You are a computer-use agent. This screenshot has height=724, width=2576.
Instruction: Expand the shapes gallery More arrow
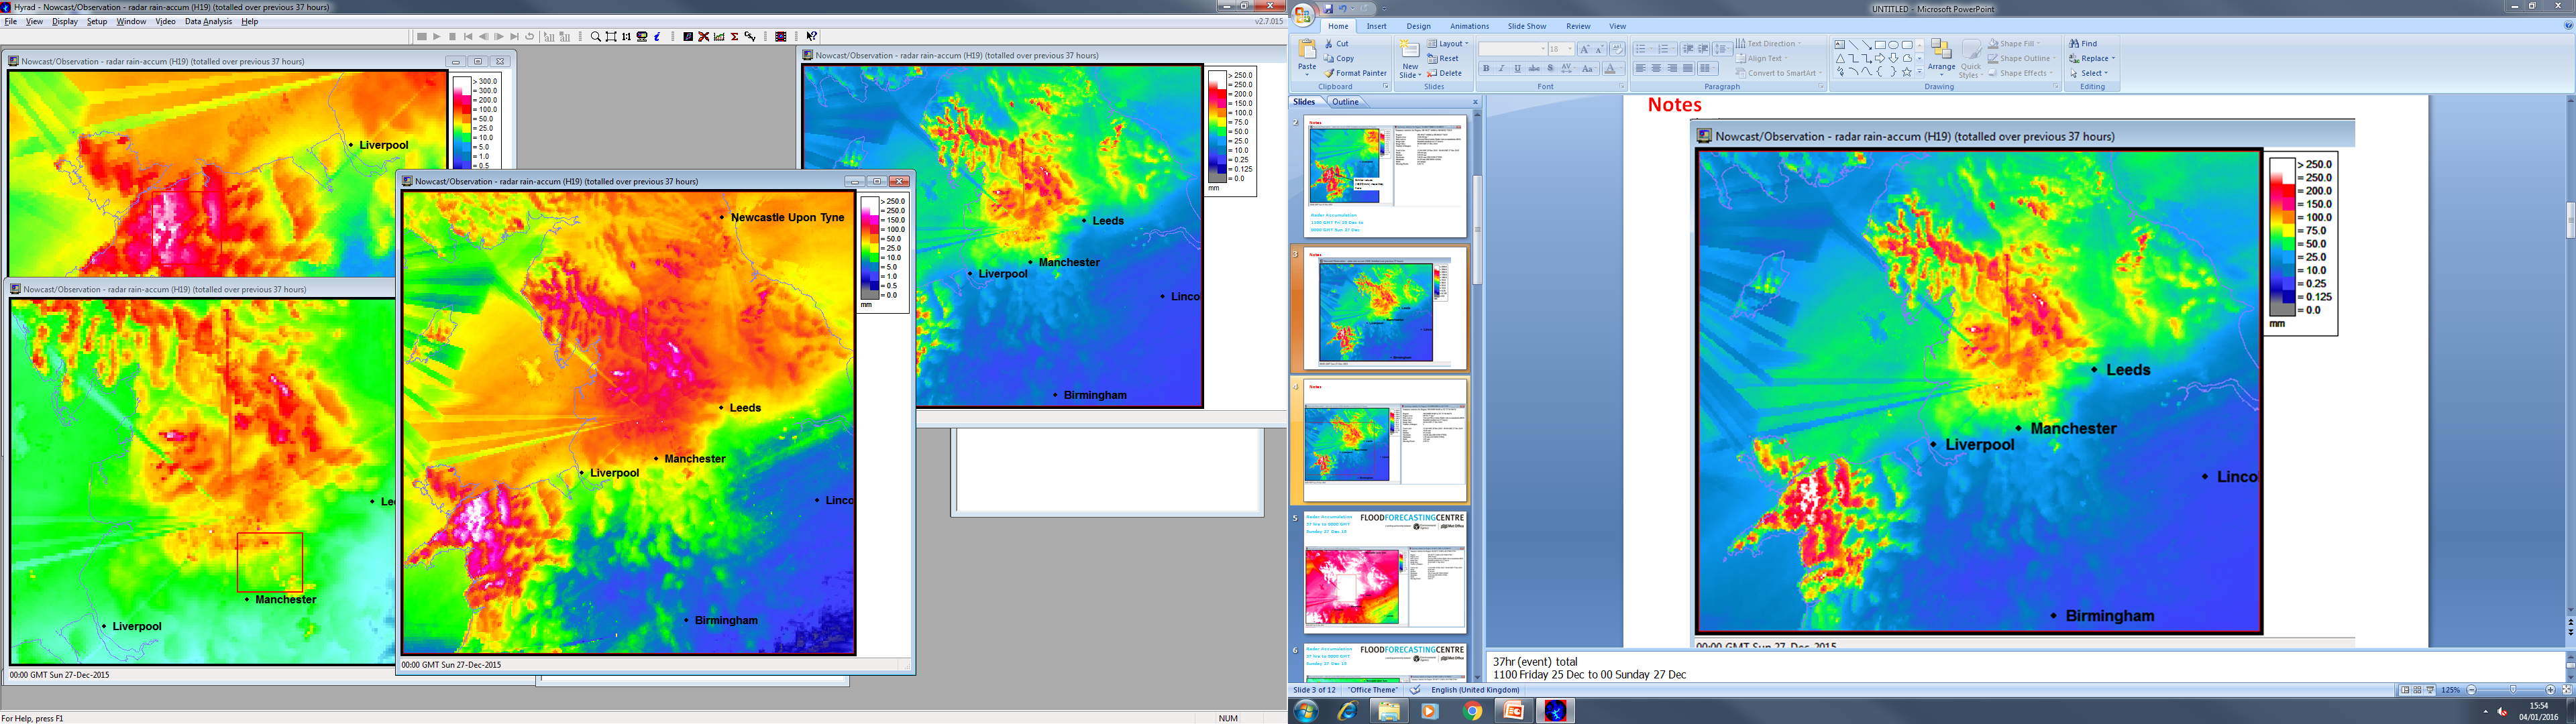(x=1919, y=72)
